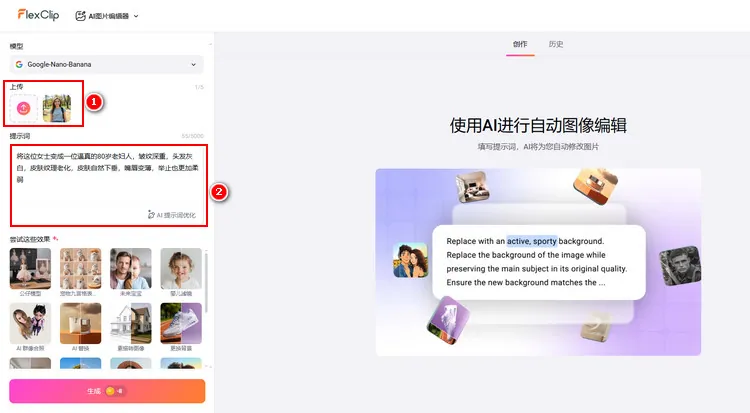
Task: Click the purple sneaker sample tile in banner
Action: tap(448, 320)
